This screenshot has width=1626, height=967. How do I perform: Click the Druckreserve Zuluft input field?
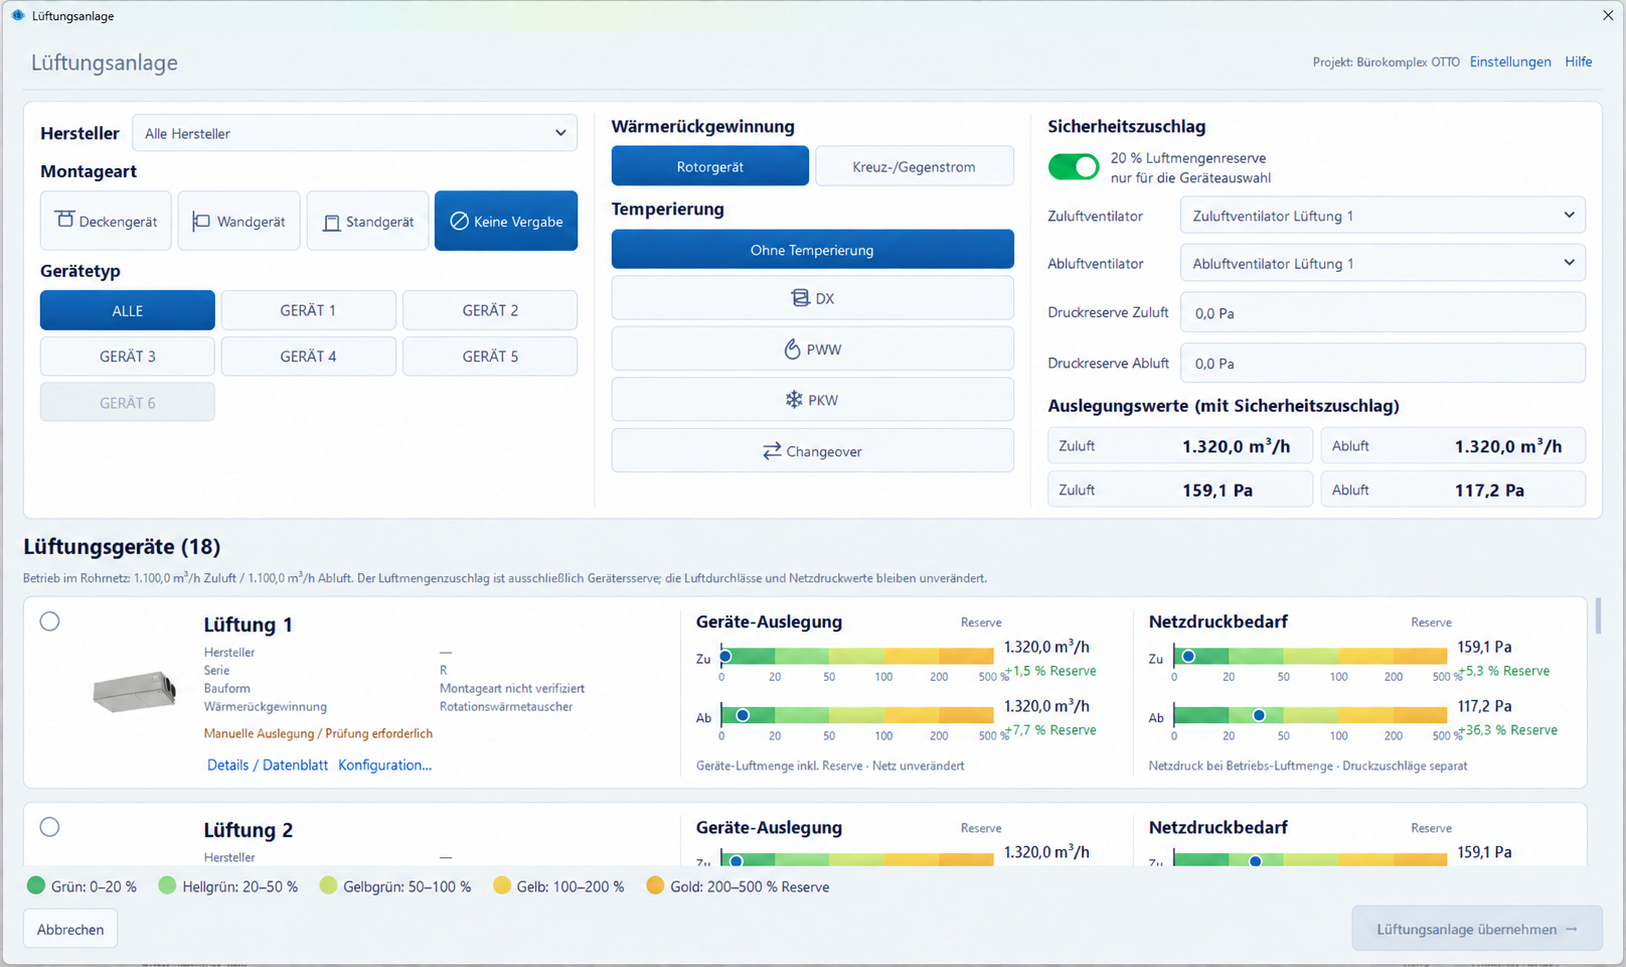[x=1383, y=313]
